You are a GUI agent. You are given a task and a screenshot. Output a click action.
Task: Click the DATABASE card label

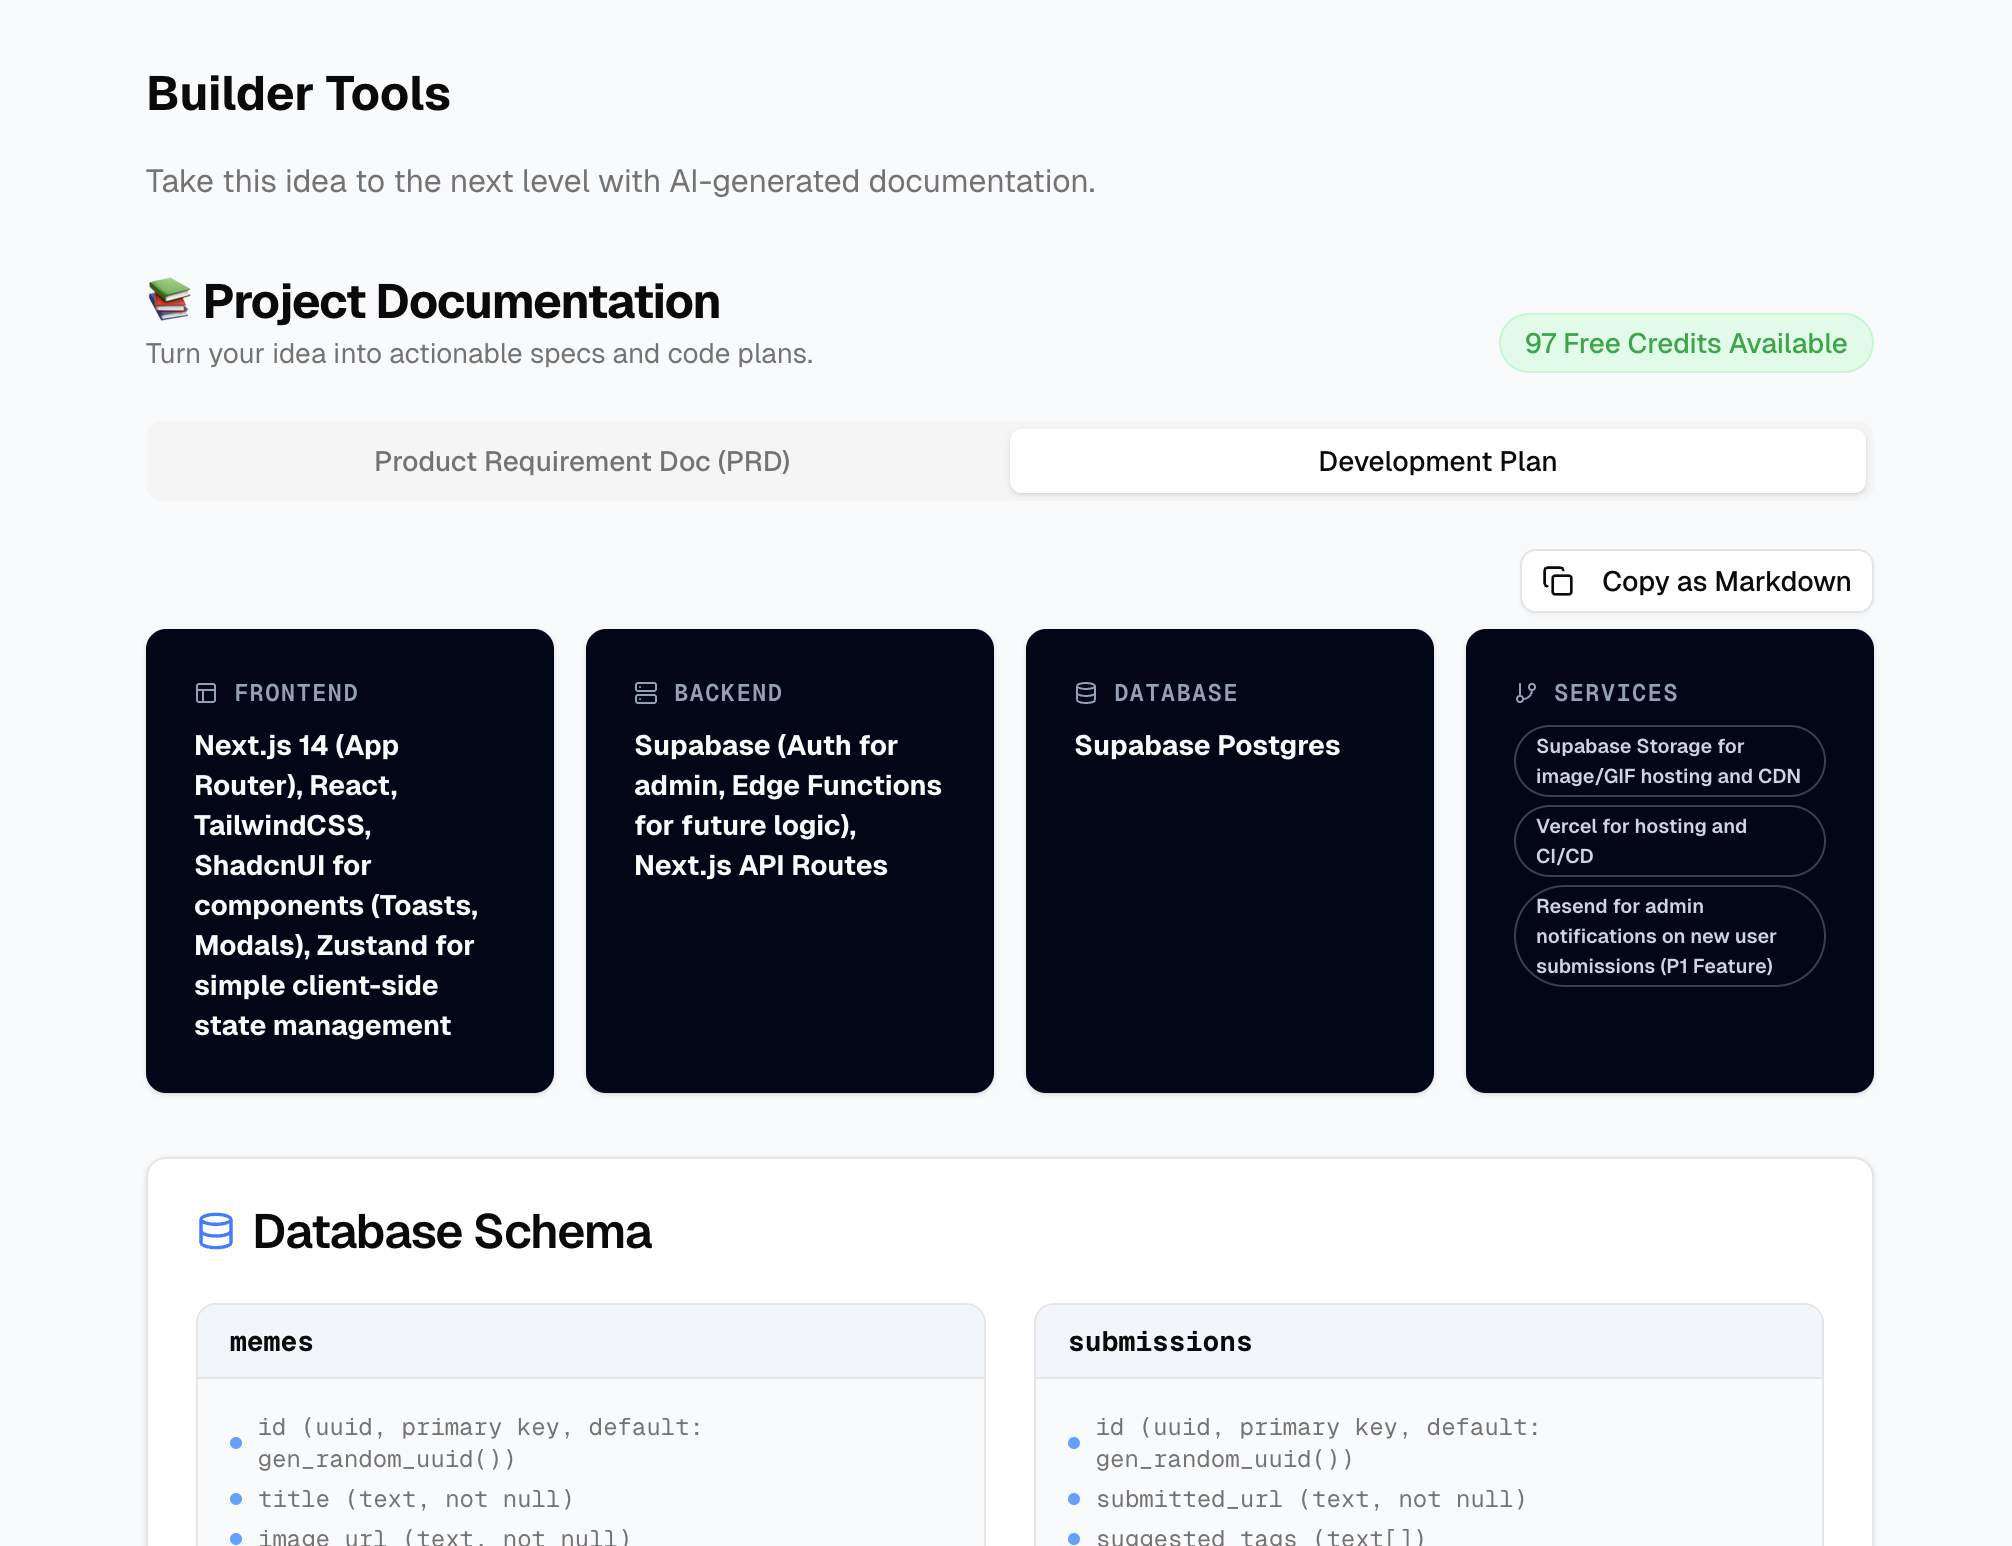[1176, 693]
